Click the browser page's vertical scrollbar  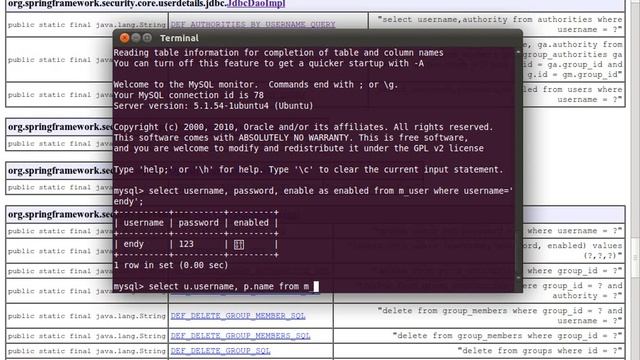pyautogui.click(x=635, y=180)
